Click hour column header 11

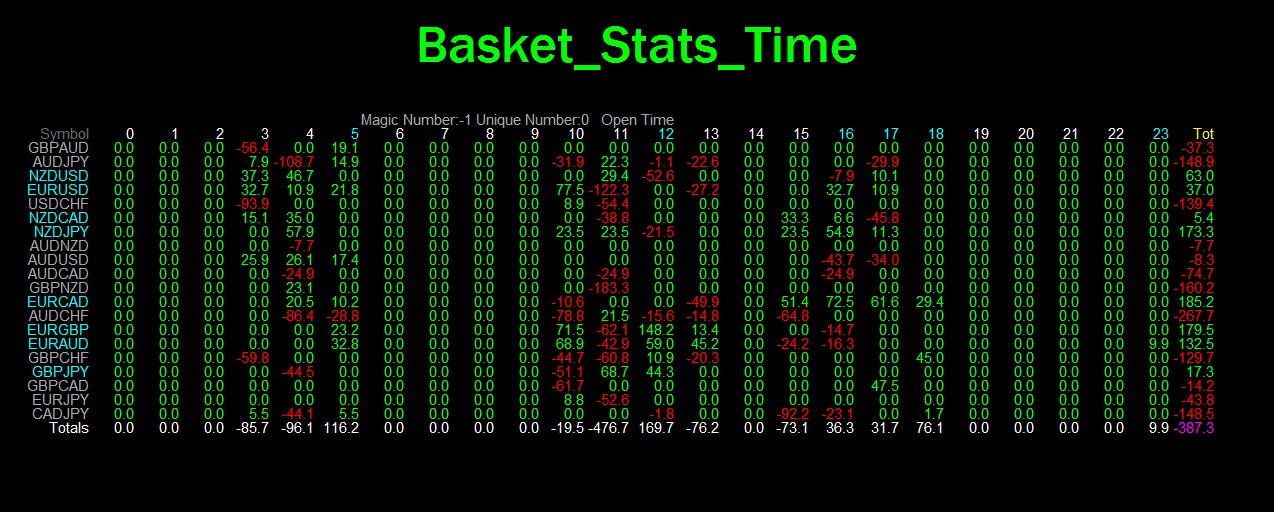(x=621, y=134)
